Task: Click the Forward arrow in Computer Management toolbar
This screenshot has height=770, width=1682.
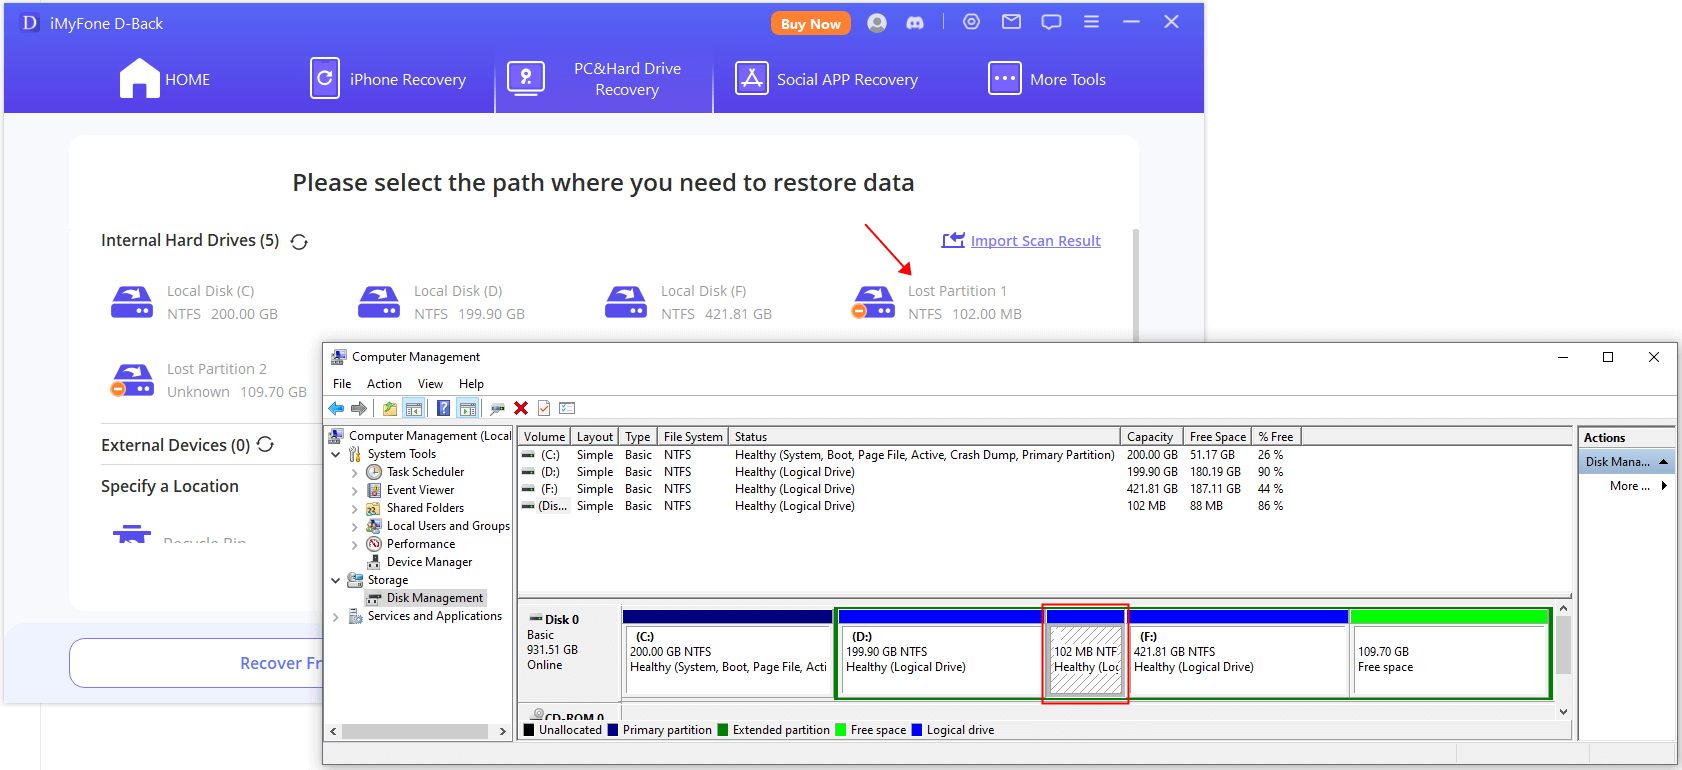Action: (x=359, y=408)
